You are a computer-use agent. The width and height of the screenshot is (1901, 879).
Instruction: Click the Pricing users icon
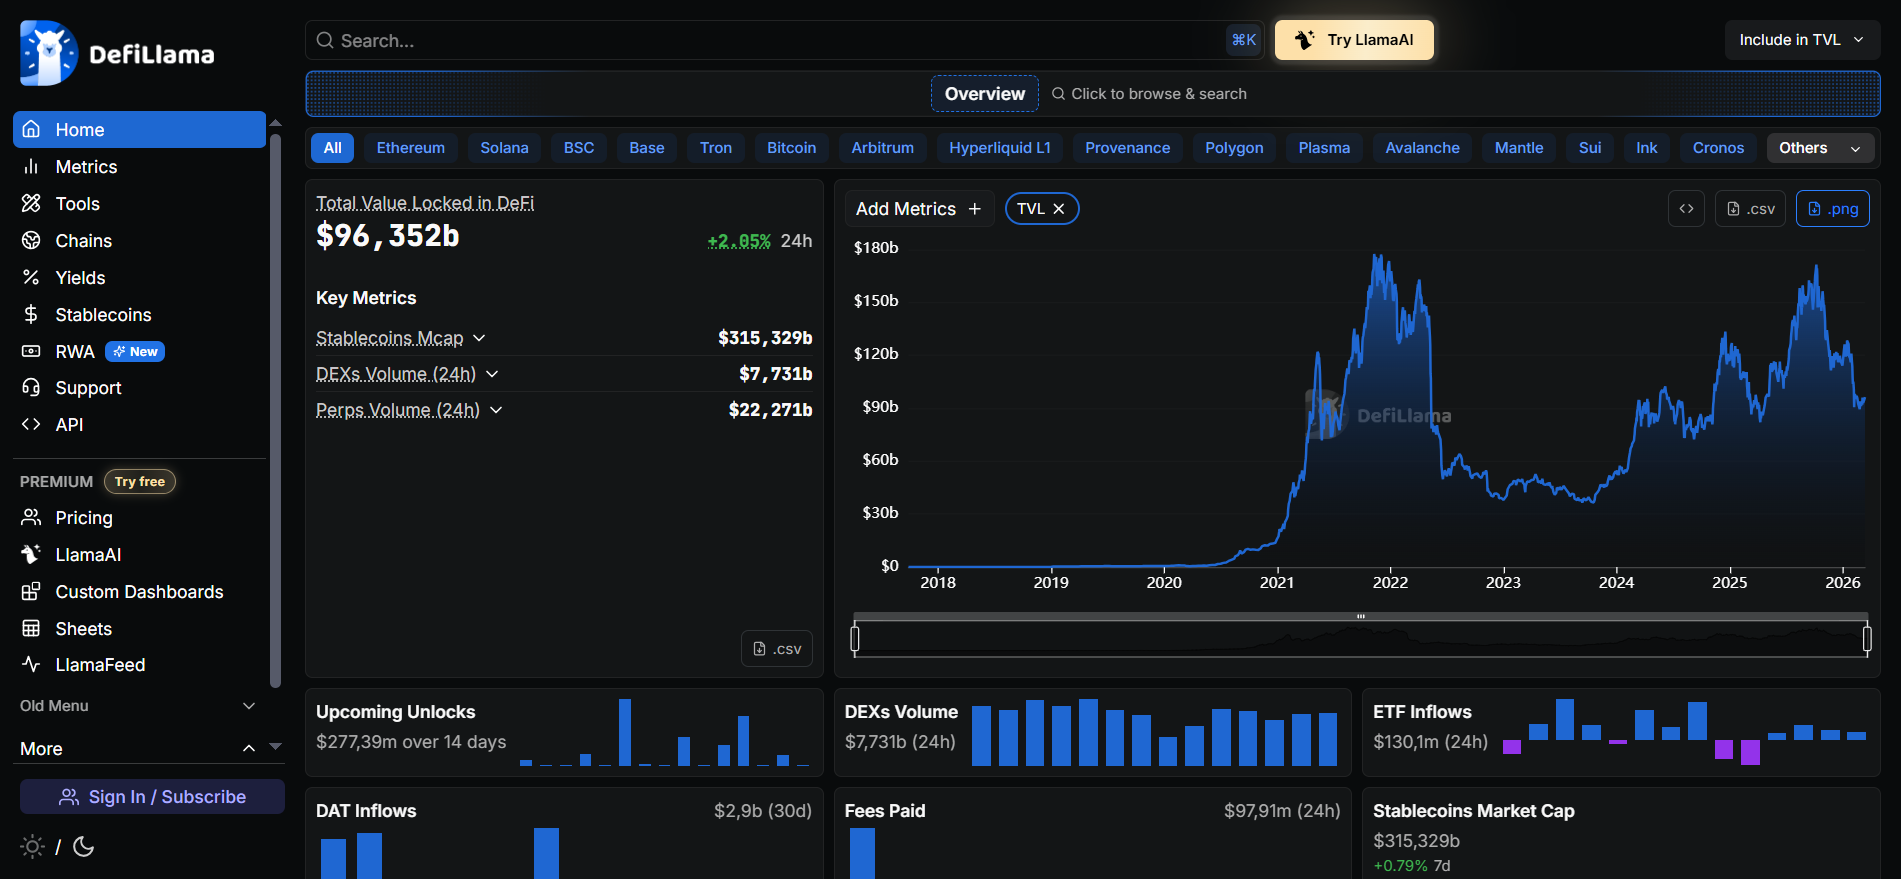coord(31,517)
